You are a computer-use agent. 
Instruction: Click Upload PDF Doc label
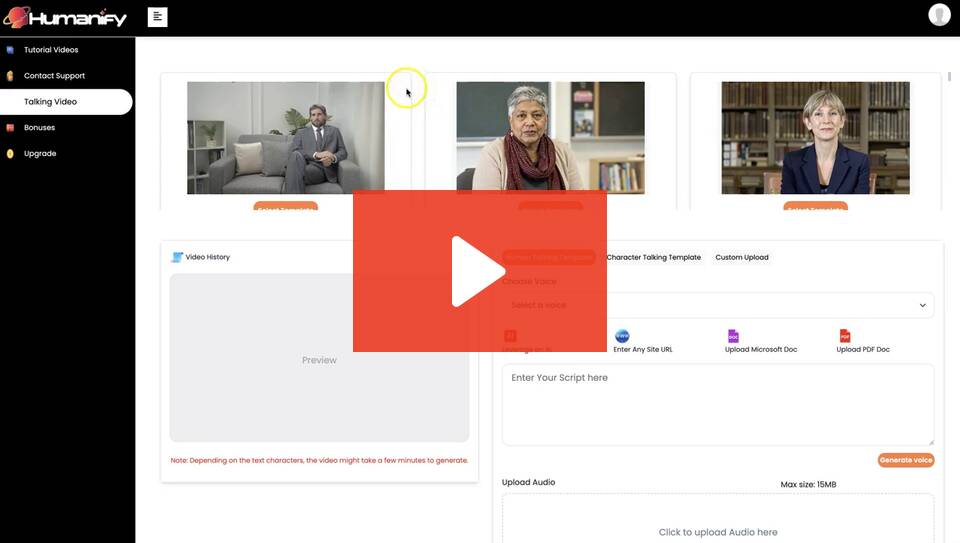pyautogui.click(x=863, y=350)
